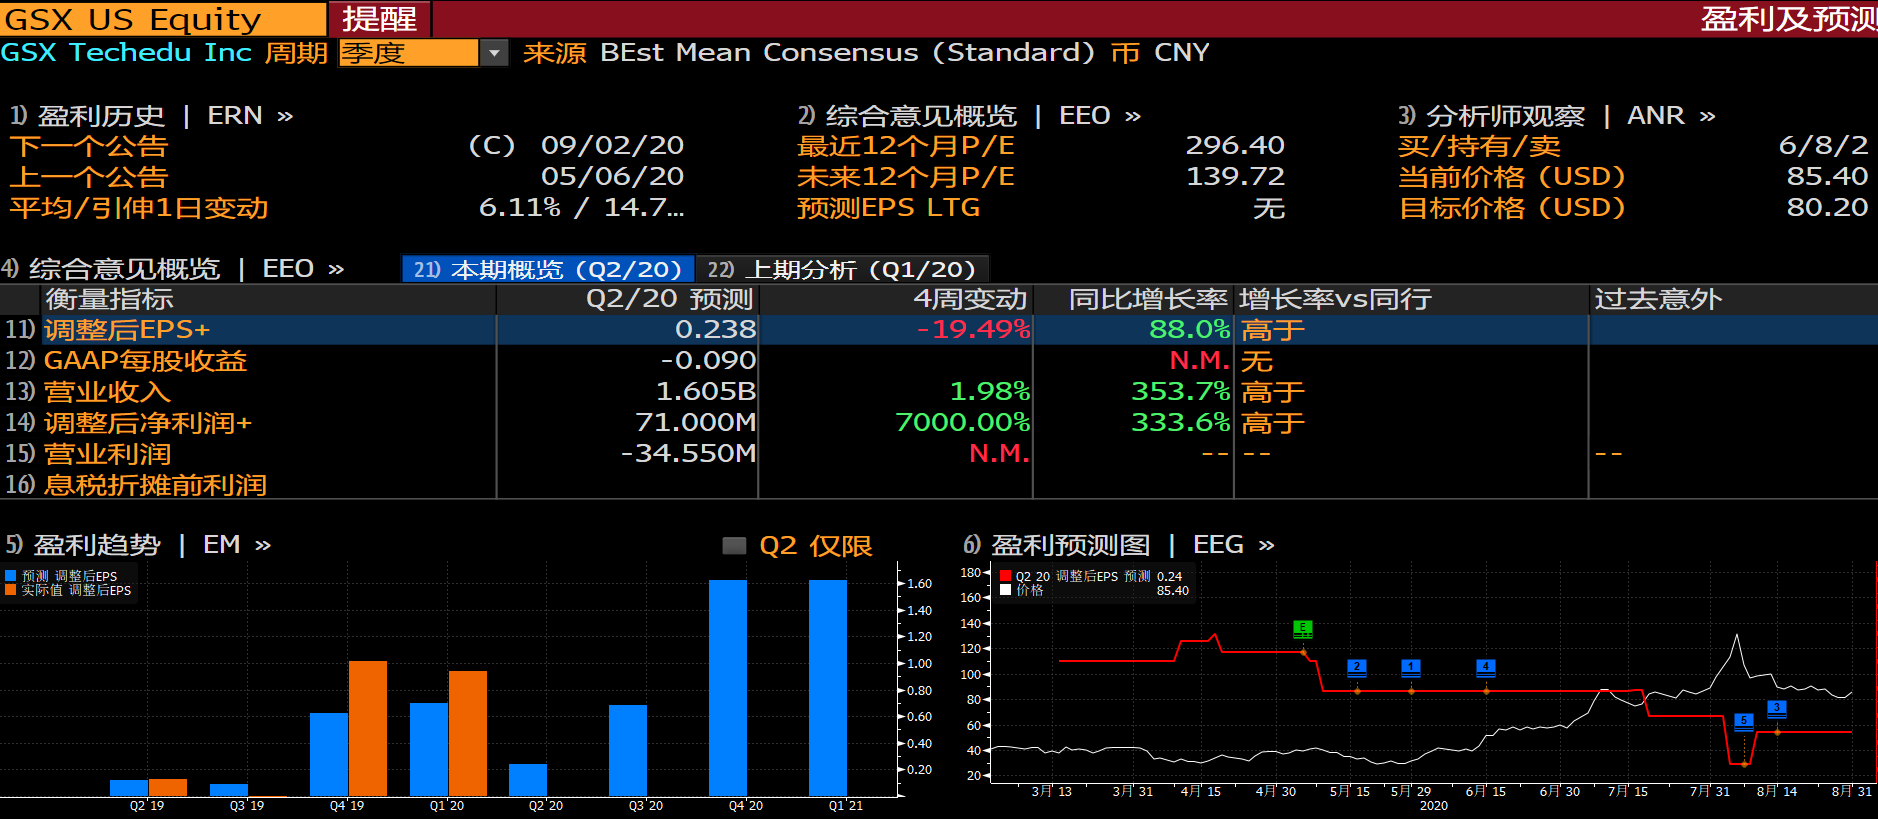1878x819 pixels.
Task: Click blue marker 4 on forecast chart
Action: (1486, 667)
